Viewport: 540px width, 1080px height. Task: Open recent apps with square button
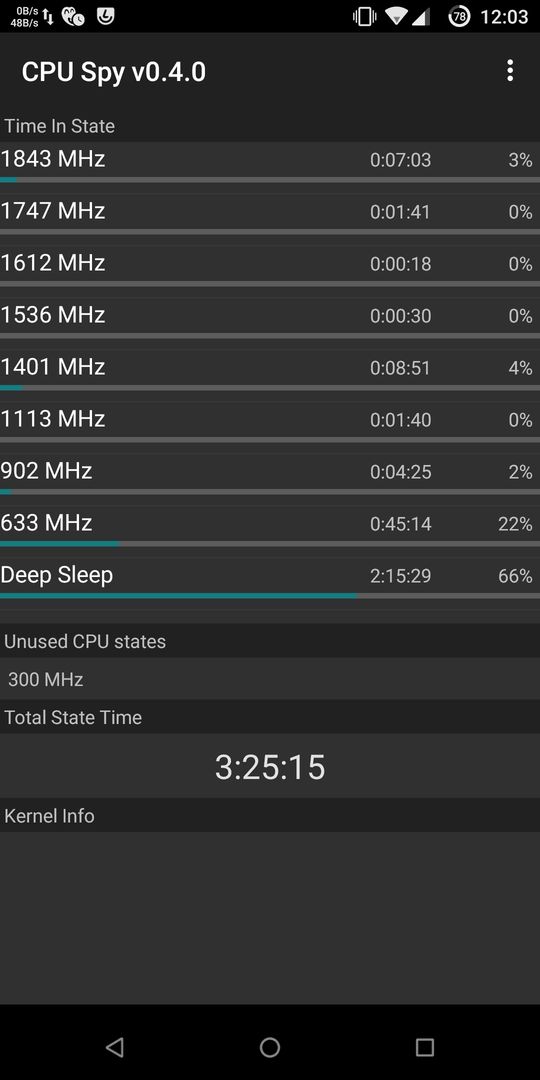425,1048
